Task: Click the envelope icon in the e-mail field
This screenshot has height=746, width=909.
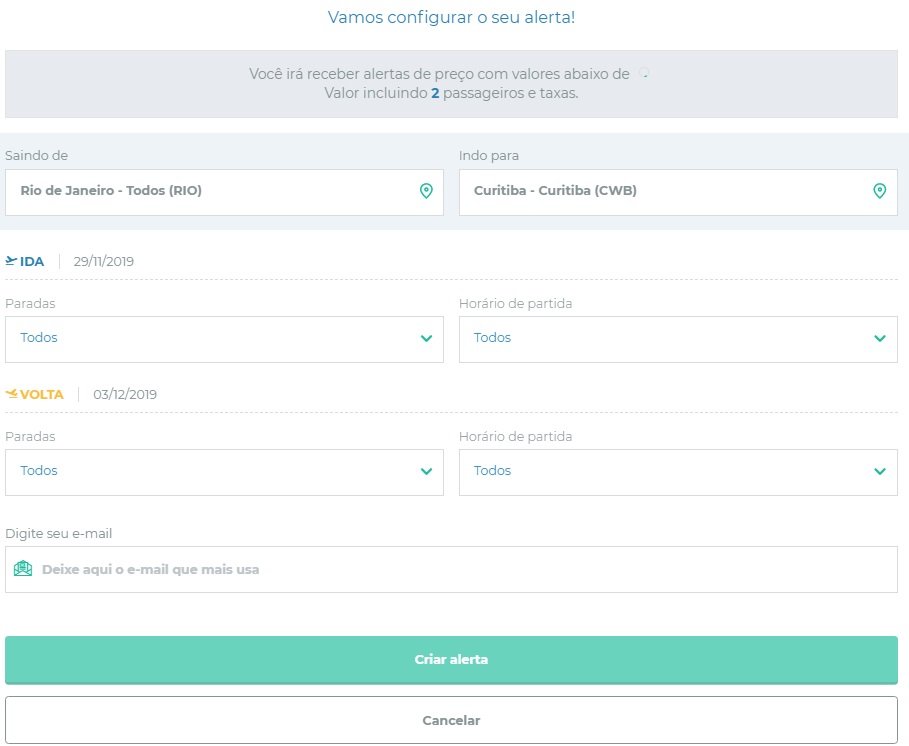Action: click(x=23, y=569)
